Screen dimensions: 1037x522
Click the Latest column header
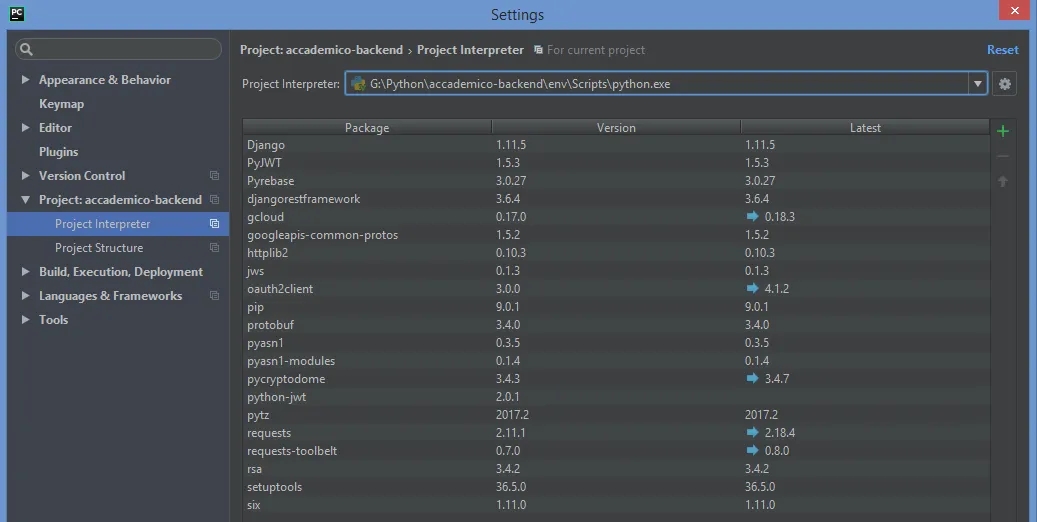[865, 128]
